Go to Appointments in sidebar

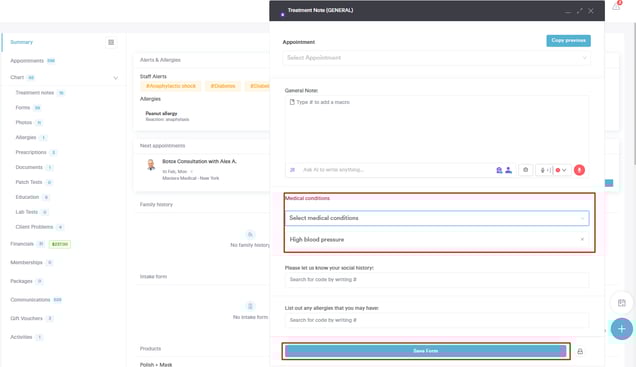click(x=27, y=61)
